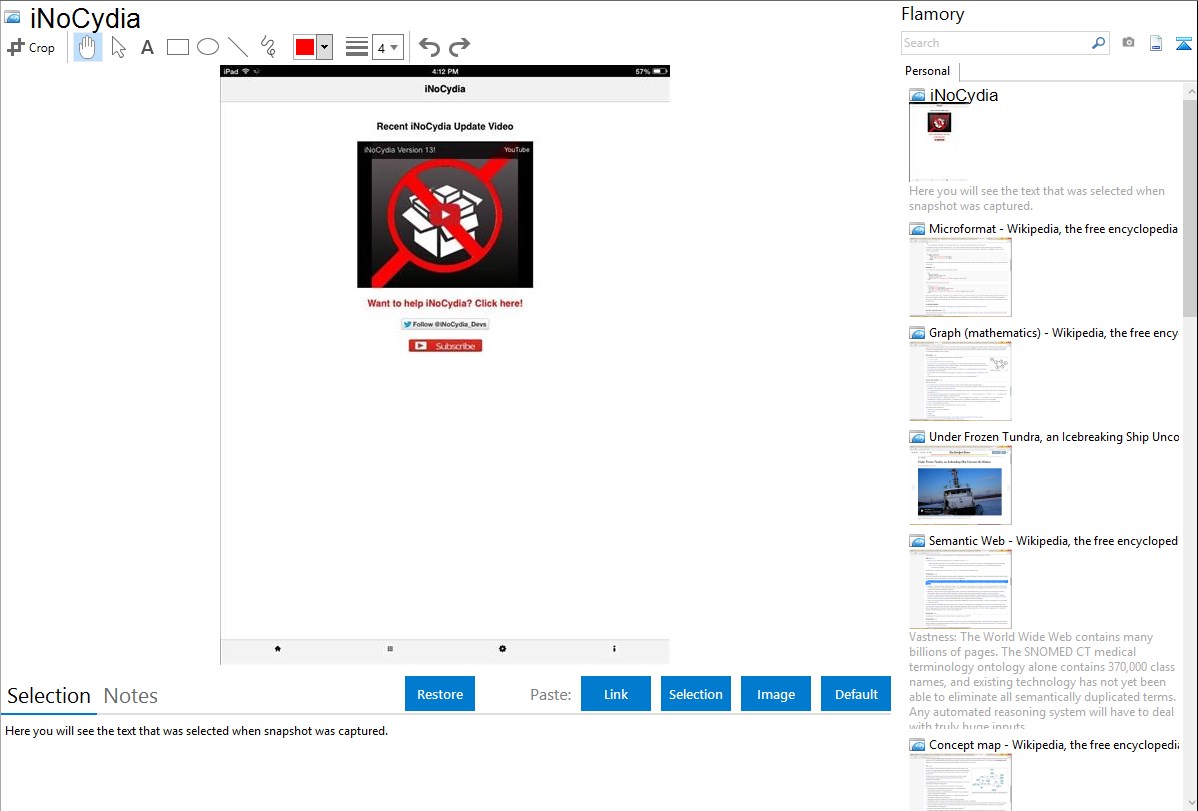
Task: Activate the hand pan tool
Action: point(87,47)
